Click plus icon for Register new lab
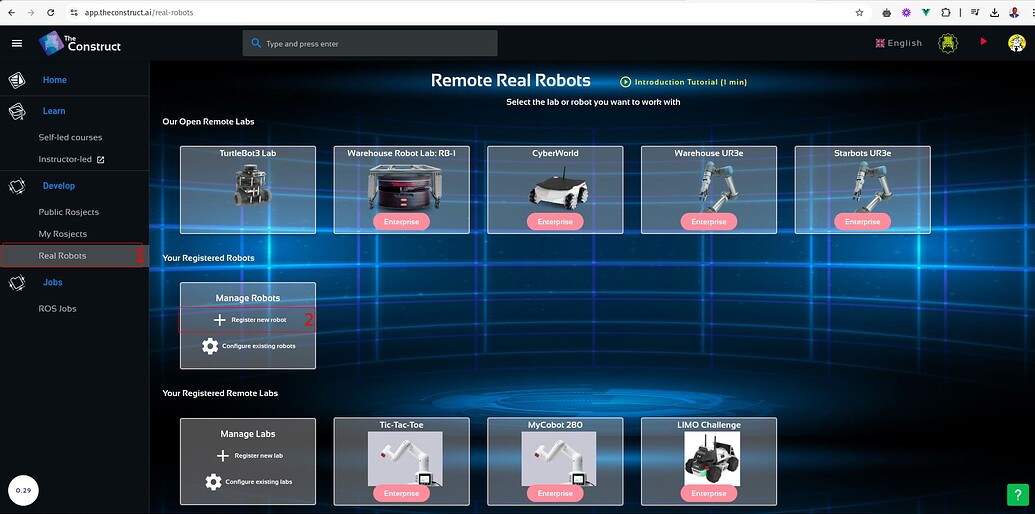This screenshot has height=514, width=1035. click(222, 456)
